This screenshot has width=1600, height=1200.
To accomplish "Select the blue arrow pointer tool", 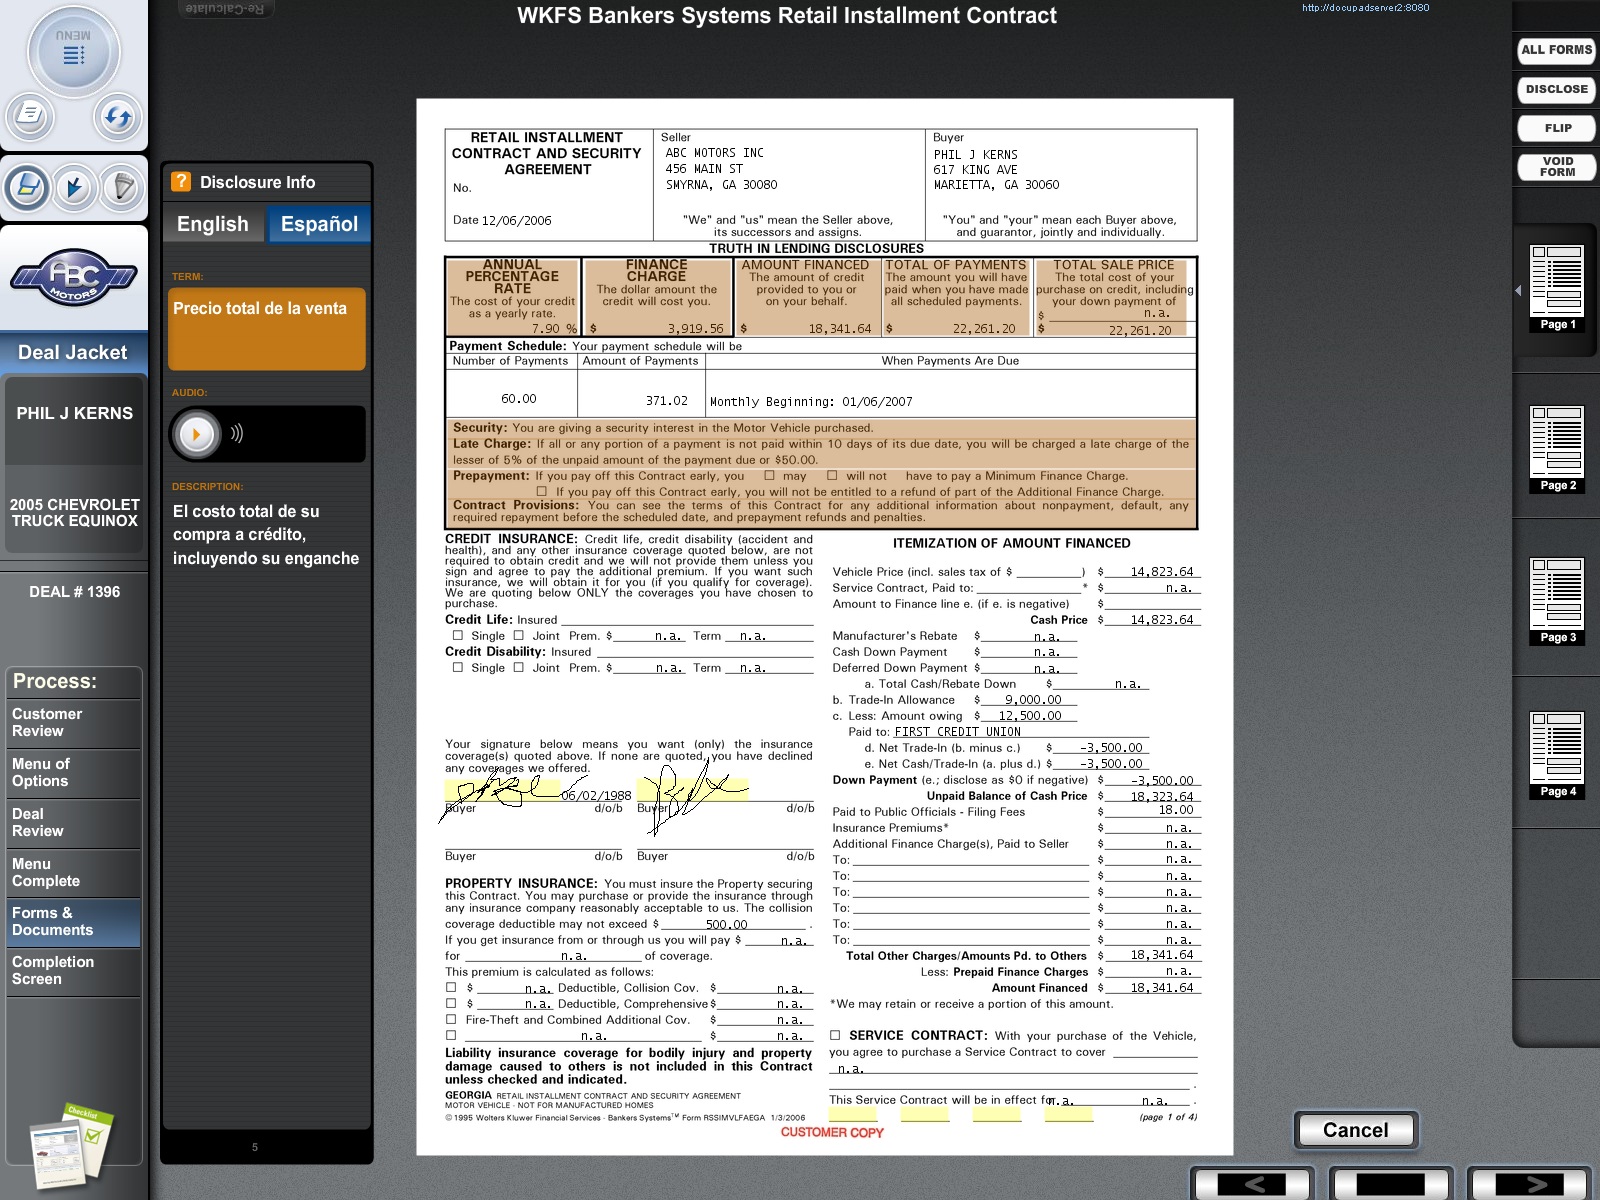I will (x=75, y=187).
